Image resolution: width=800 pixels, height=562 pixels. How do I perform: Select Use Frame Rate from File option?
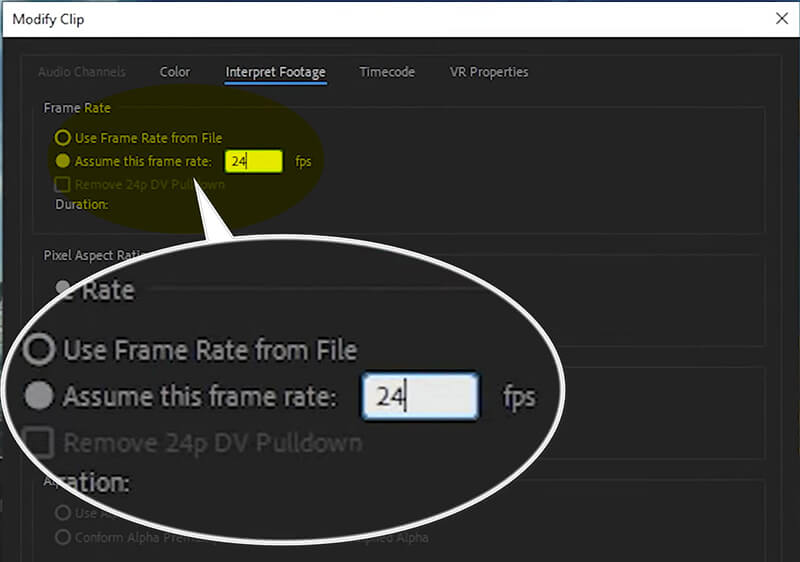[63, 138]
